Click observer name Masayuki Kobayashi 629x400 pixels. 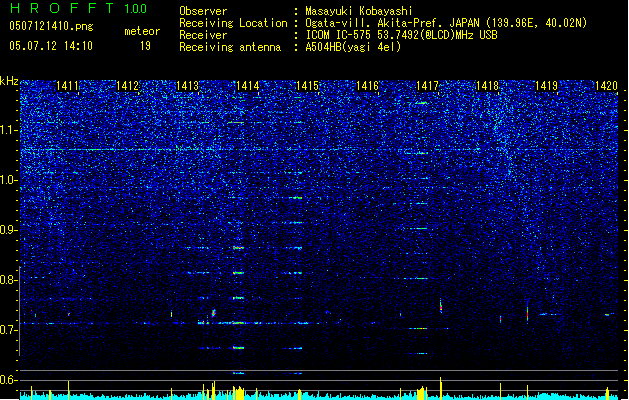(359, 11)
